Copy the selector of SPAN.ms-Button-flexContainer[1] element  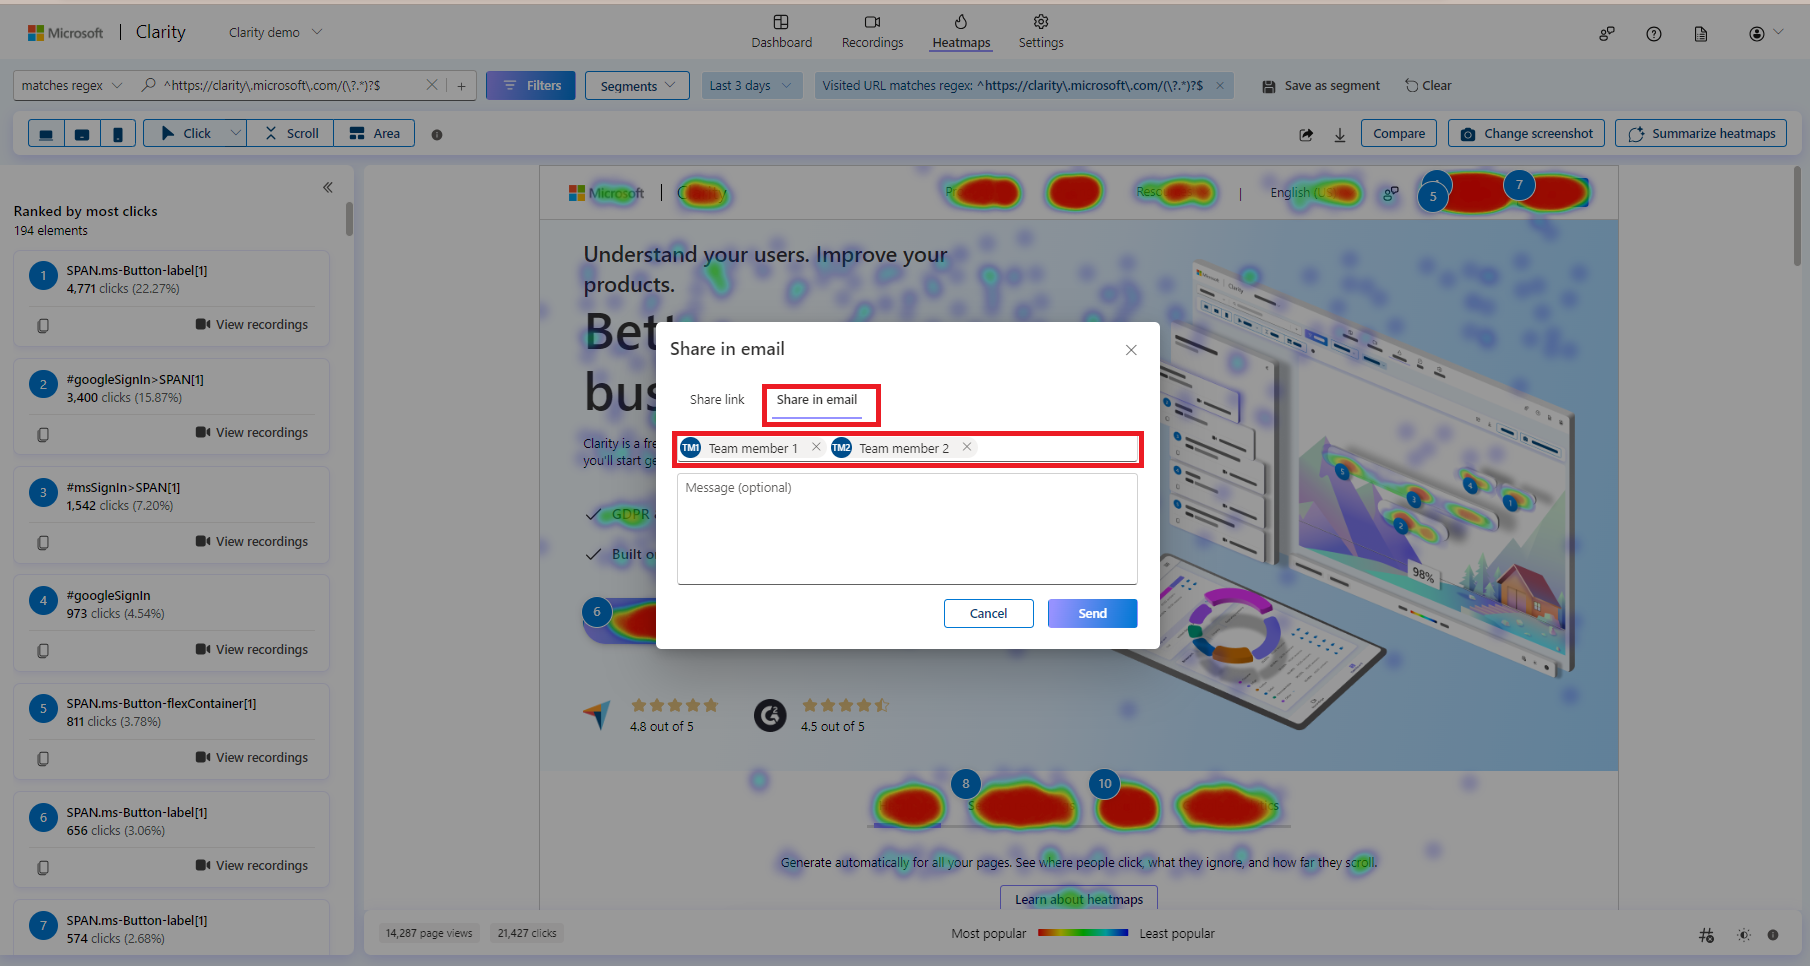coord(43,759)
